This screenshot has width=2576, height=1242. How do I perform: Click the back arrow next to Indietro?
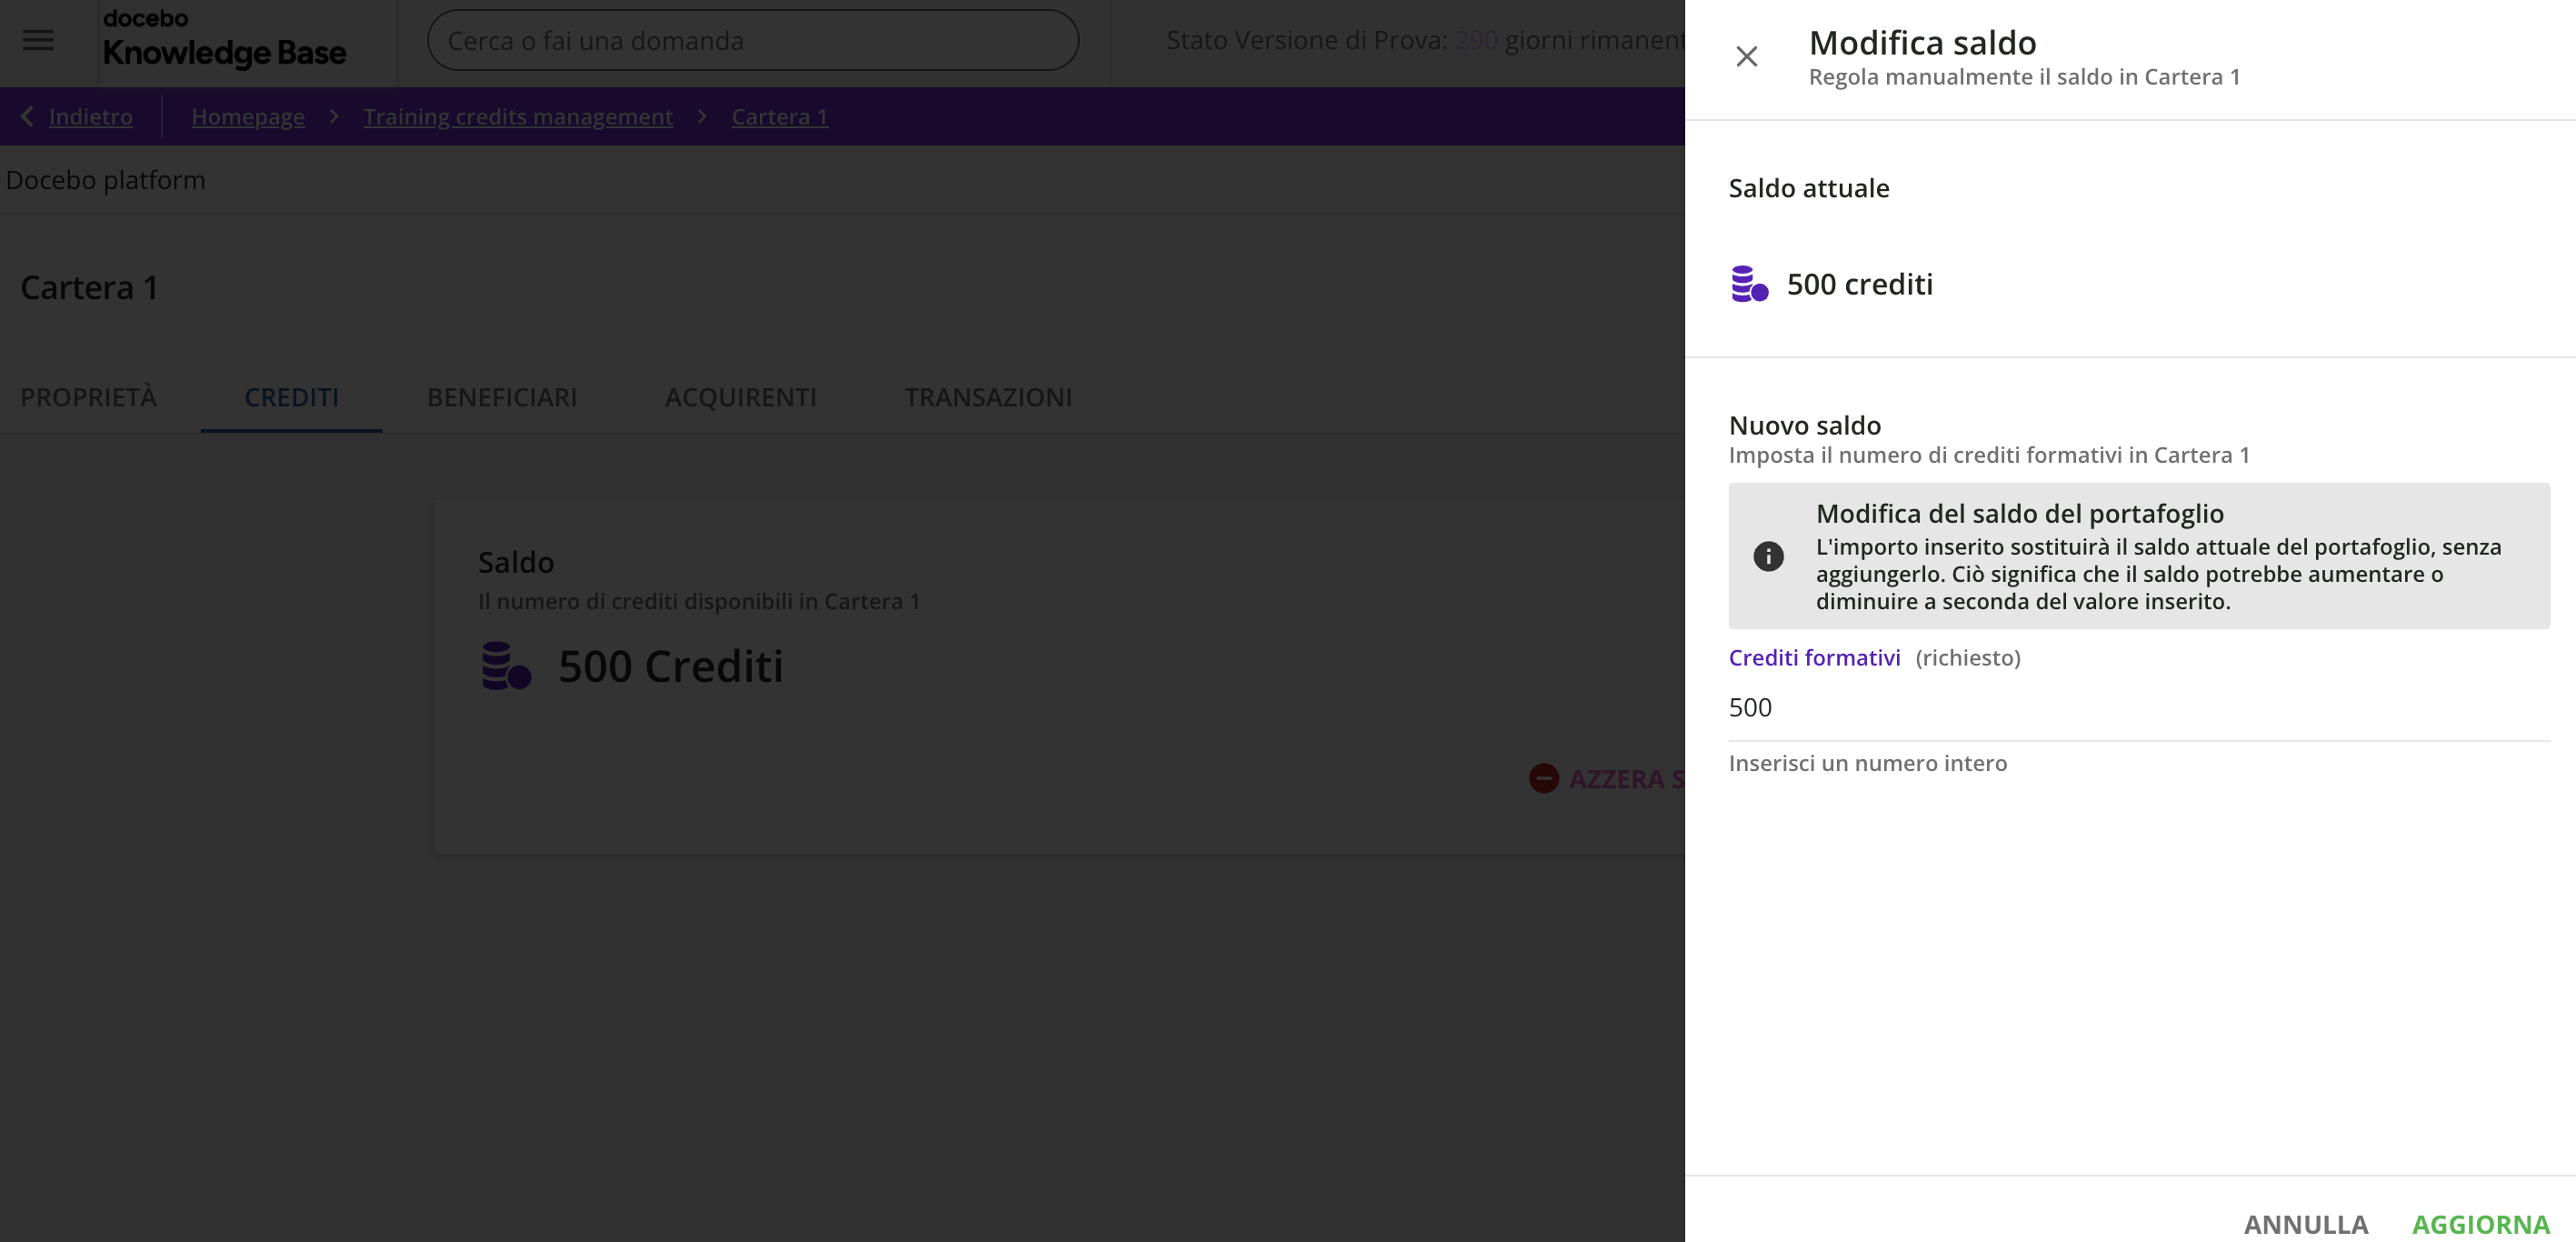pyautogui.click(x=27, y=116)
